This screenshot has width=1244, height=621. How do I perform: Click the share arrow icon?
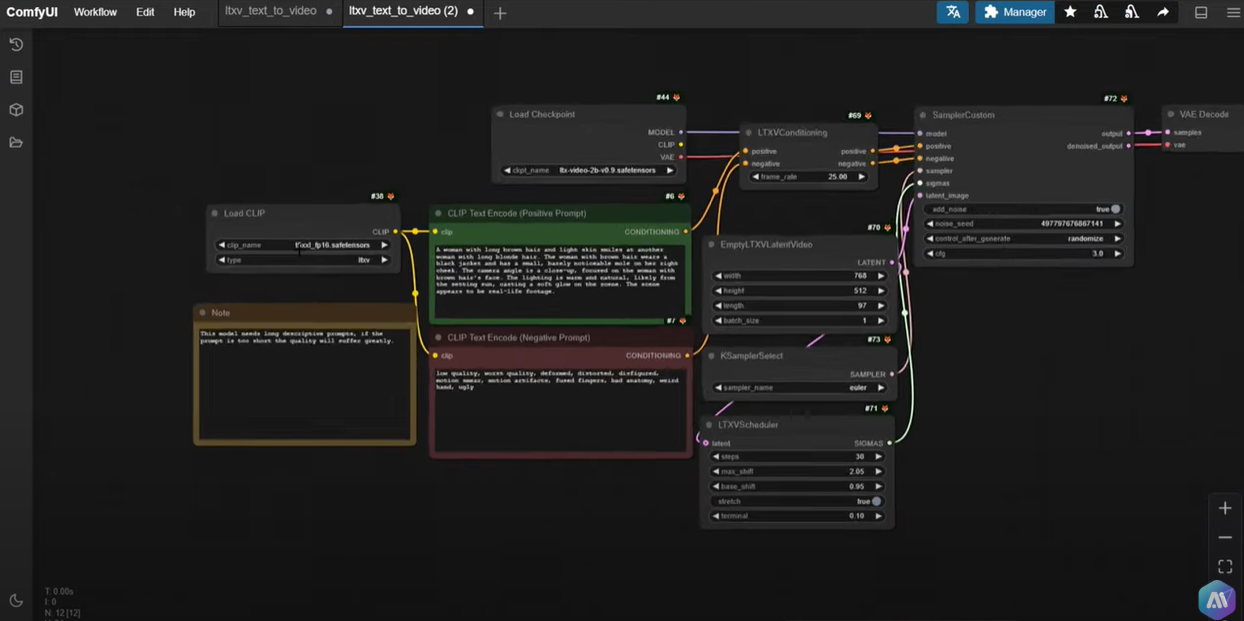pyautogui.click(x=1163, y=12)
